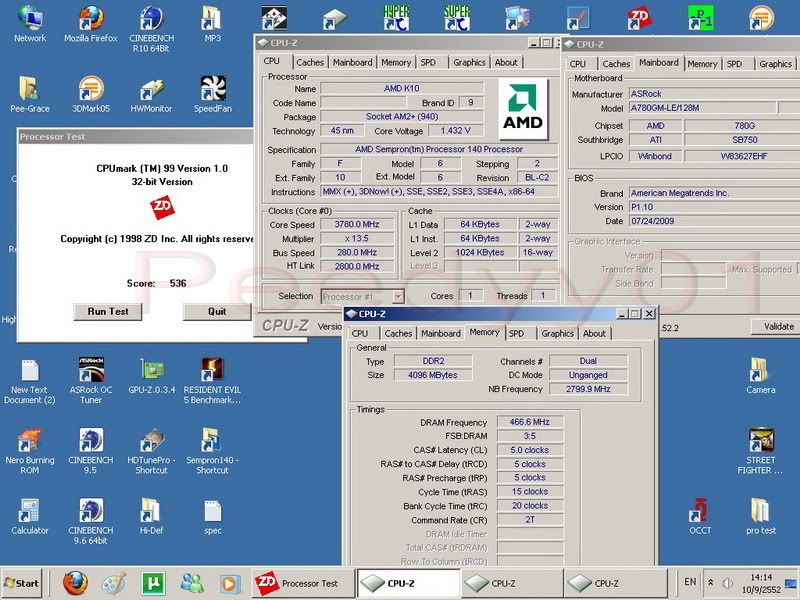Show hidden tray icons with the chevron
The image size is (800, 600).
pyautogui.click(x=711, y=582)
